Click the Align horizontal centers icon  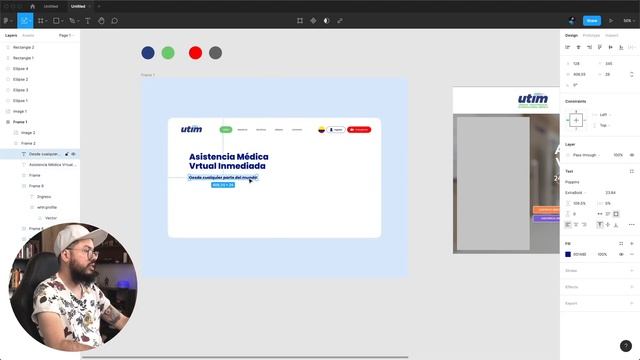pyautogui.click(x=578, y=47)
